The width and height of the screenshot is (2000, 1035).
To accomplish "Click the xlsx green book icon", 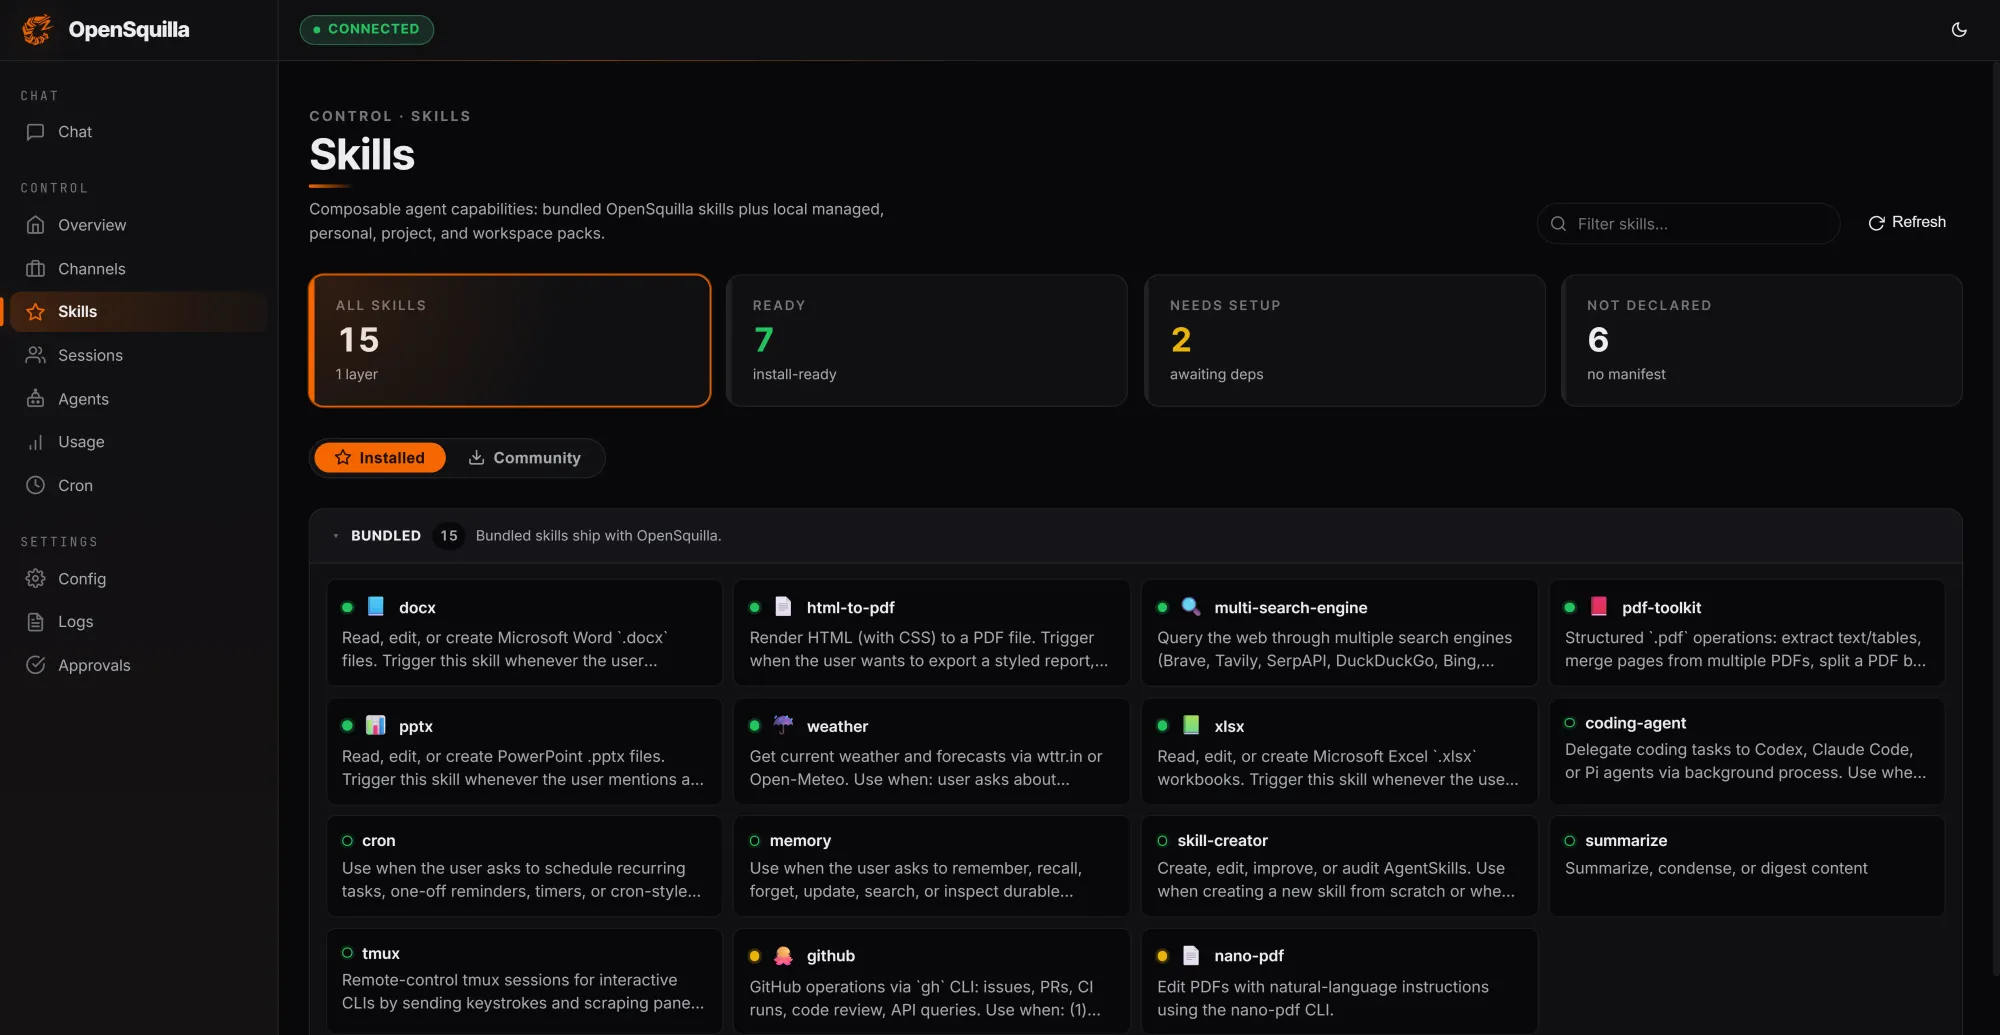I will (x=1191, y=726).
